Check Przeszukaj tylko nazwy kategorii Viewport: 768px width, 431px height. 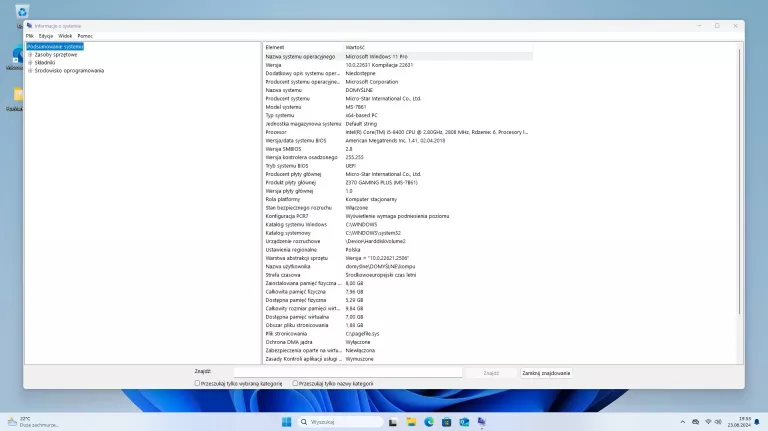tap(295, 383)
